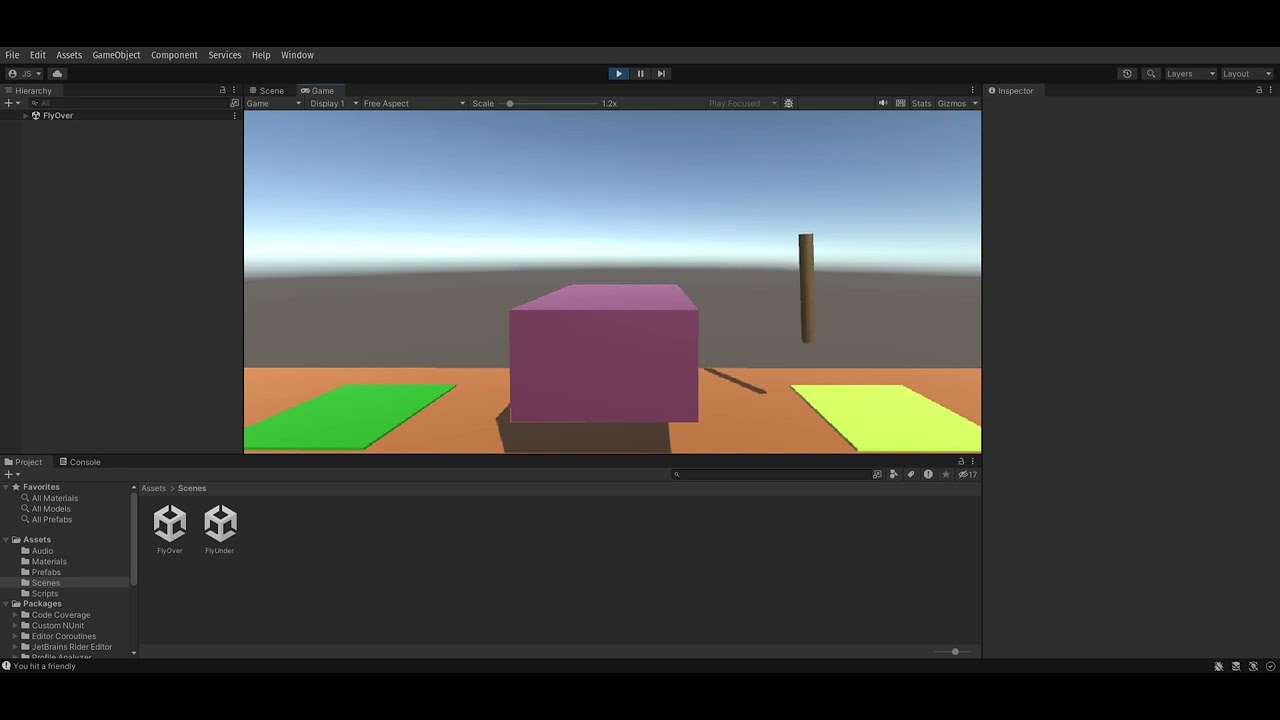Open Game view panel more options

pyautogui.click(x=972, y=90)
